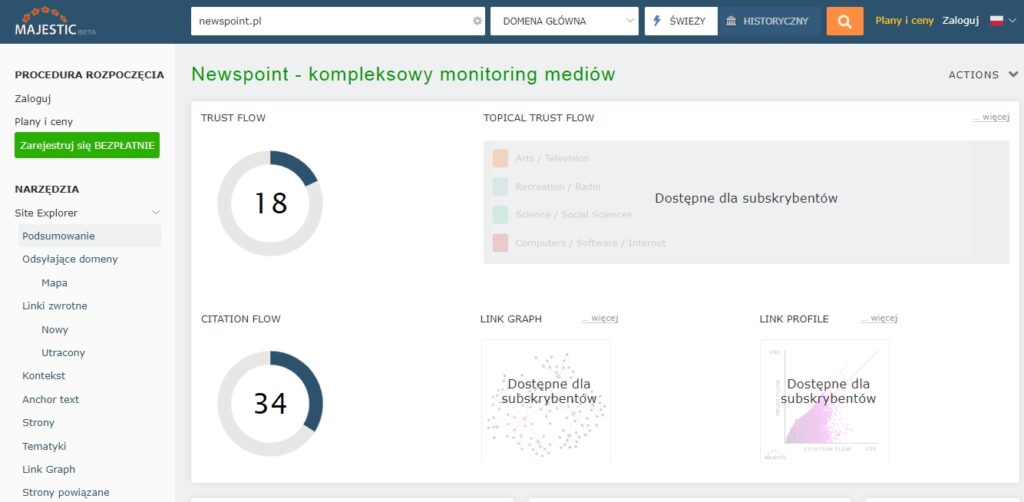The image size is (1024, 502).
Task: Open Plany i ceny in header
Action: (x=904, y=21)
